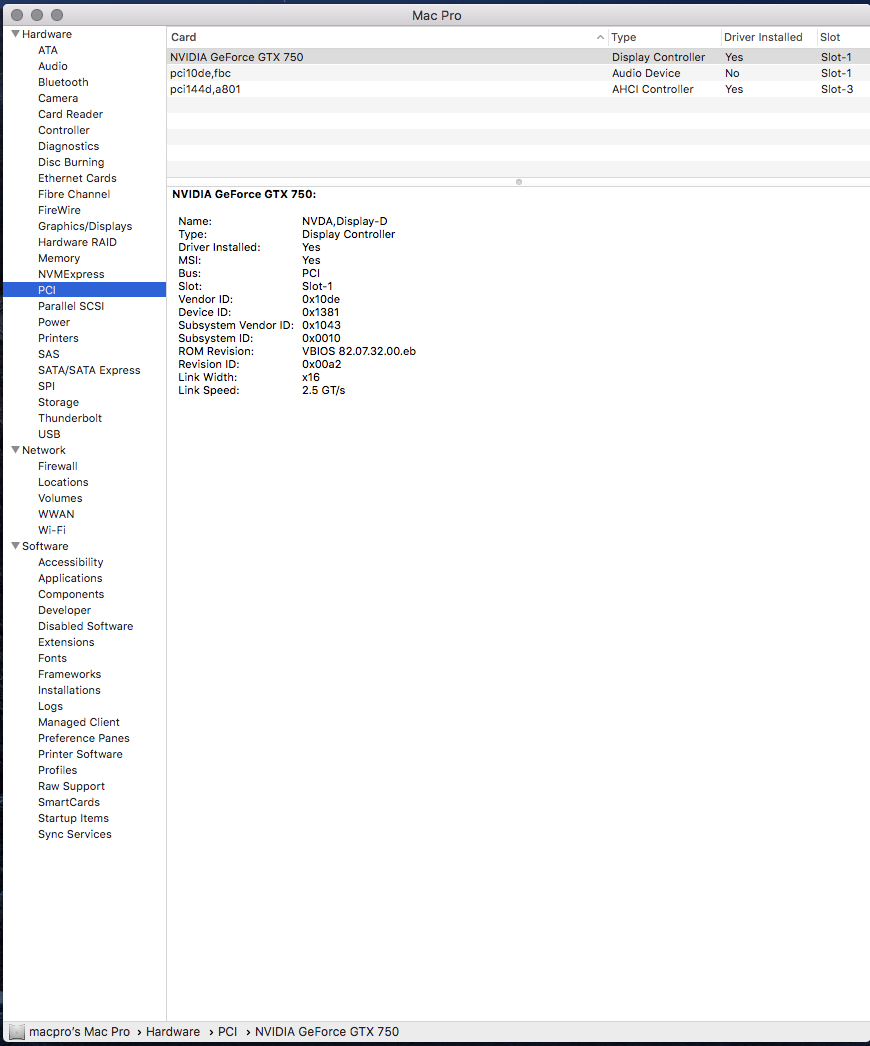Image resolution: width=870 pixels, height=1046 pixels.
Task: Open Installations under Software
Action: (69, 690)
